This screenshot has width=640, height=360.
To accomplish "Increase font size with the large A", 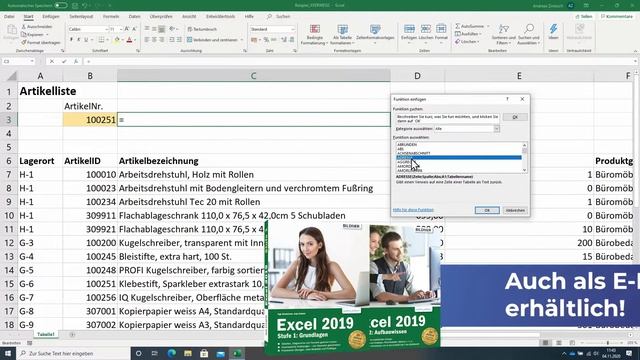I will [x=127, y=29].
